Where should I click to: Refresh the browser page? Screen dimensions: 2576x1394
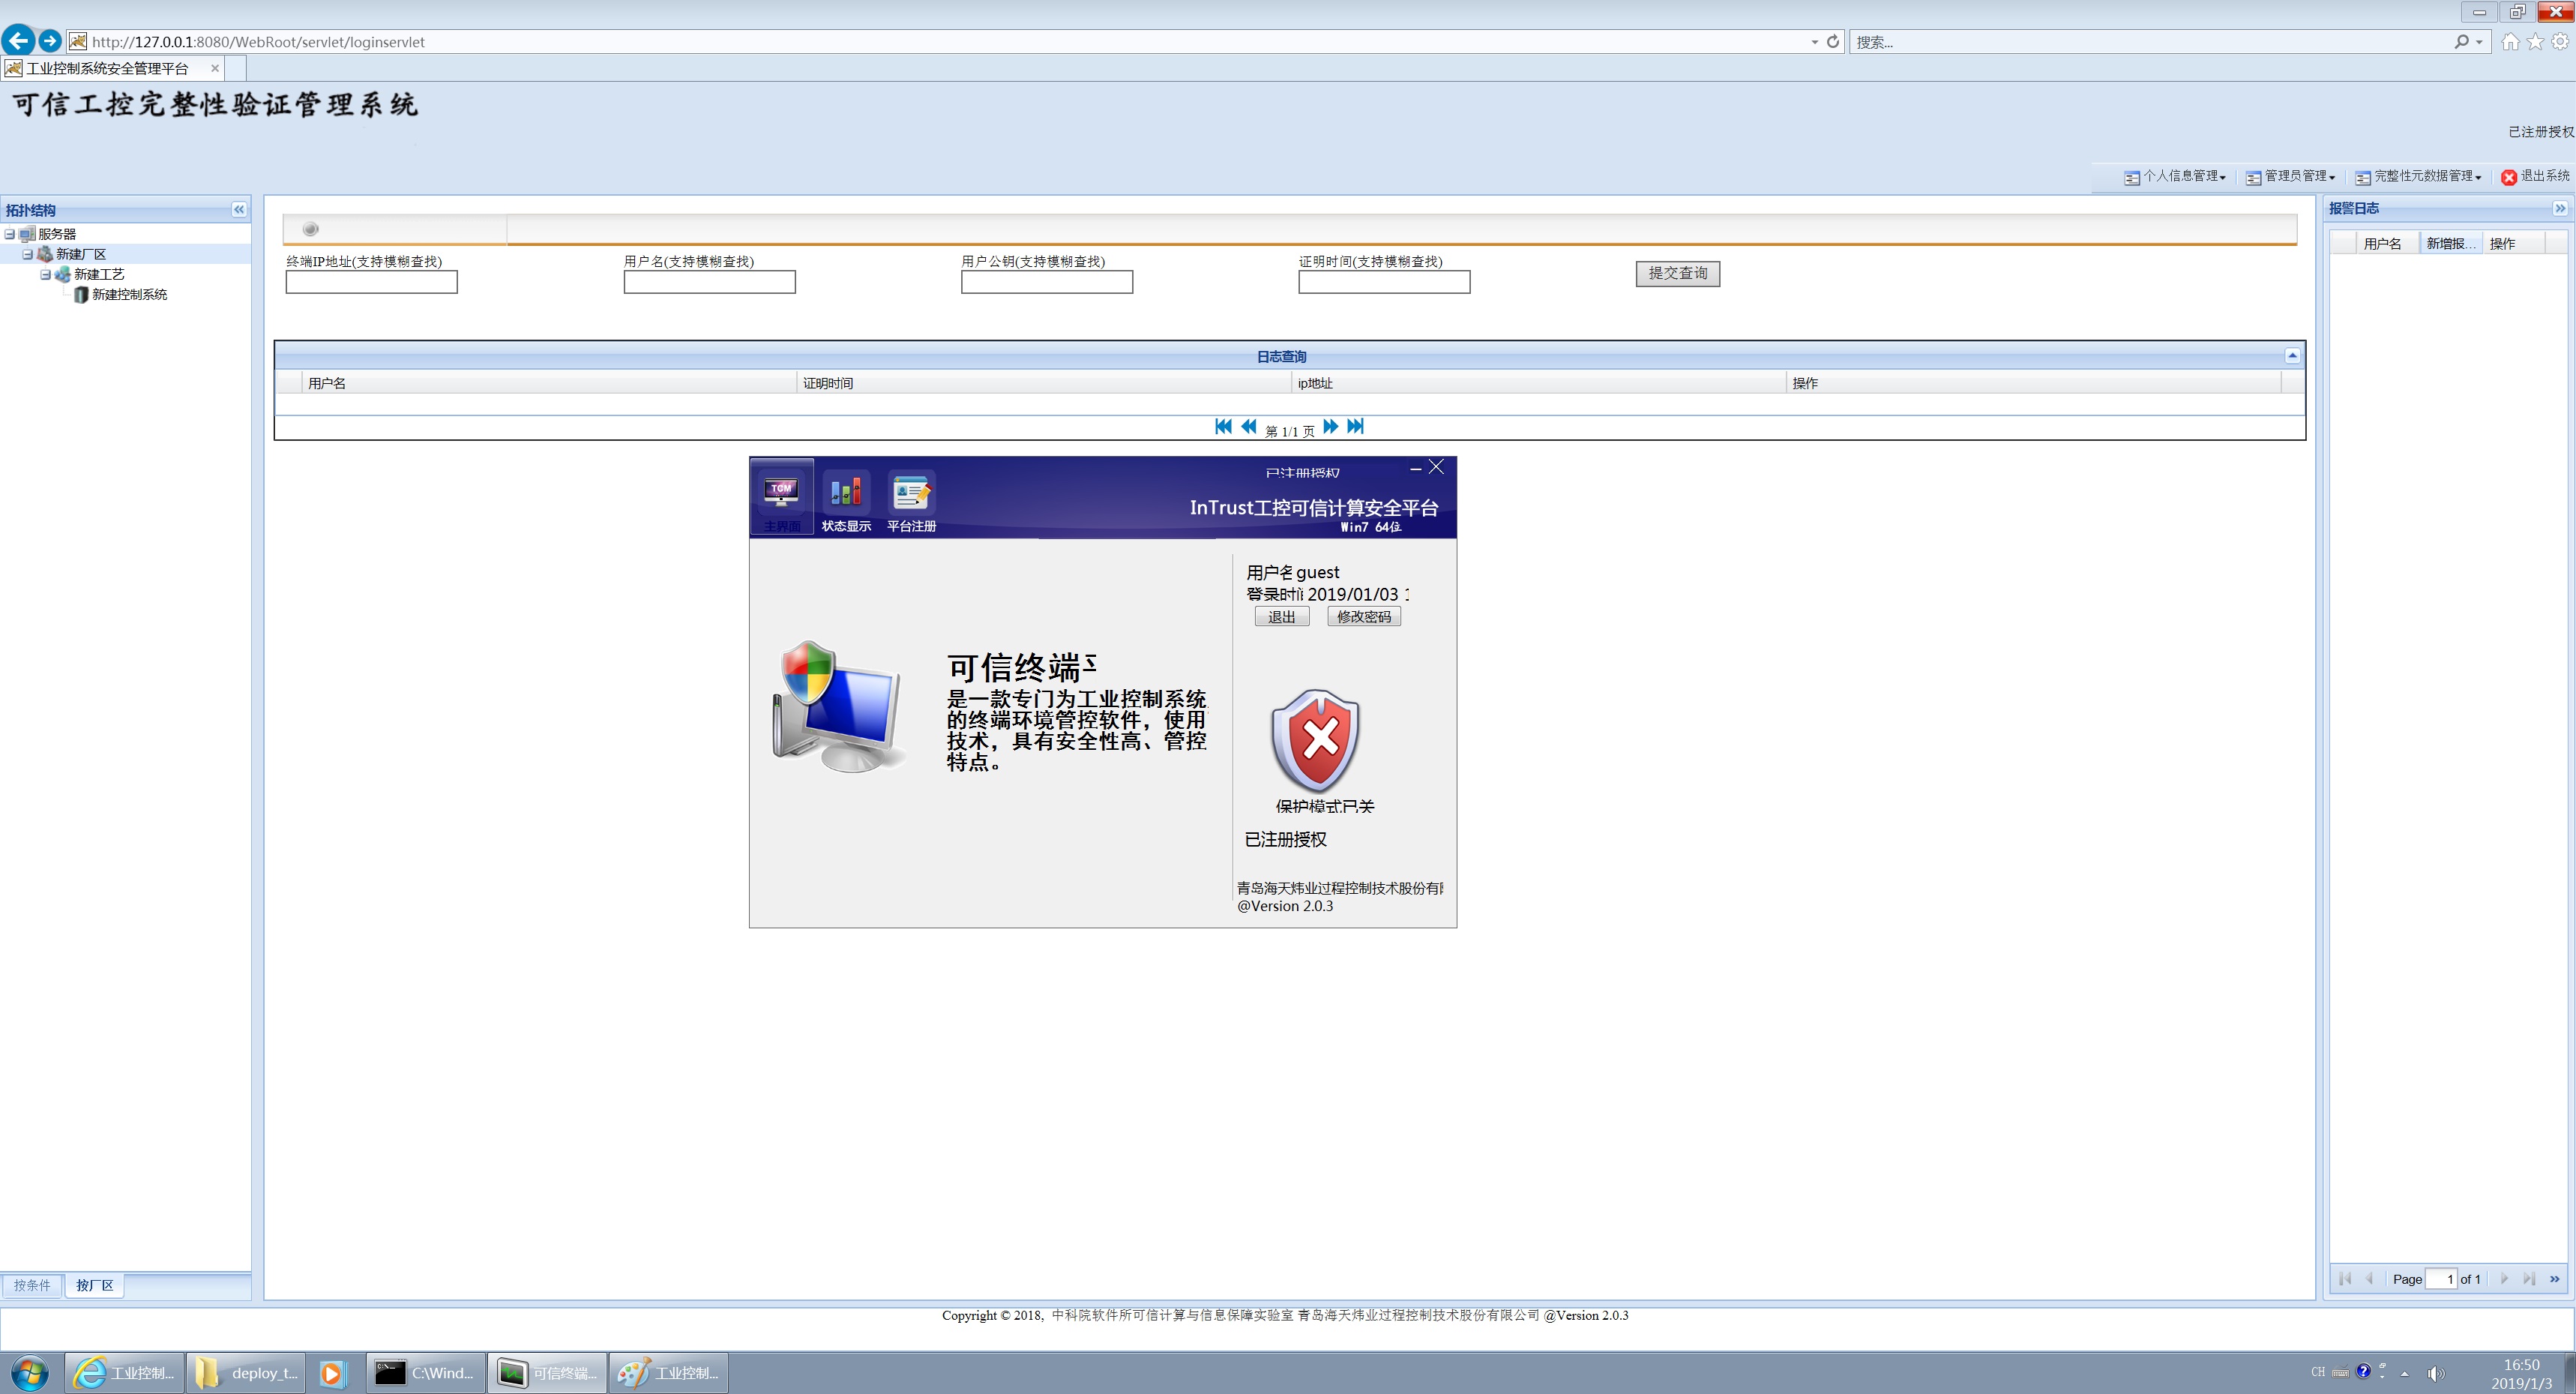pos(1833,42)
